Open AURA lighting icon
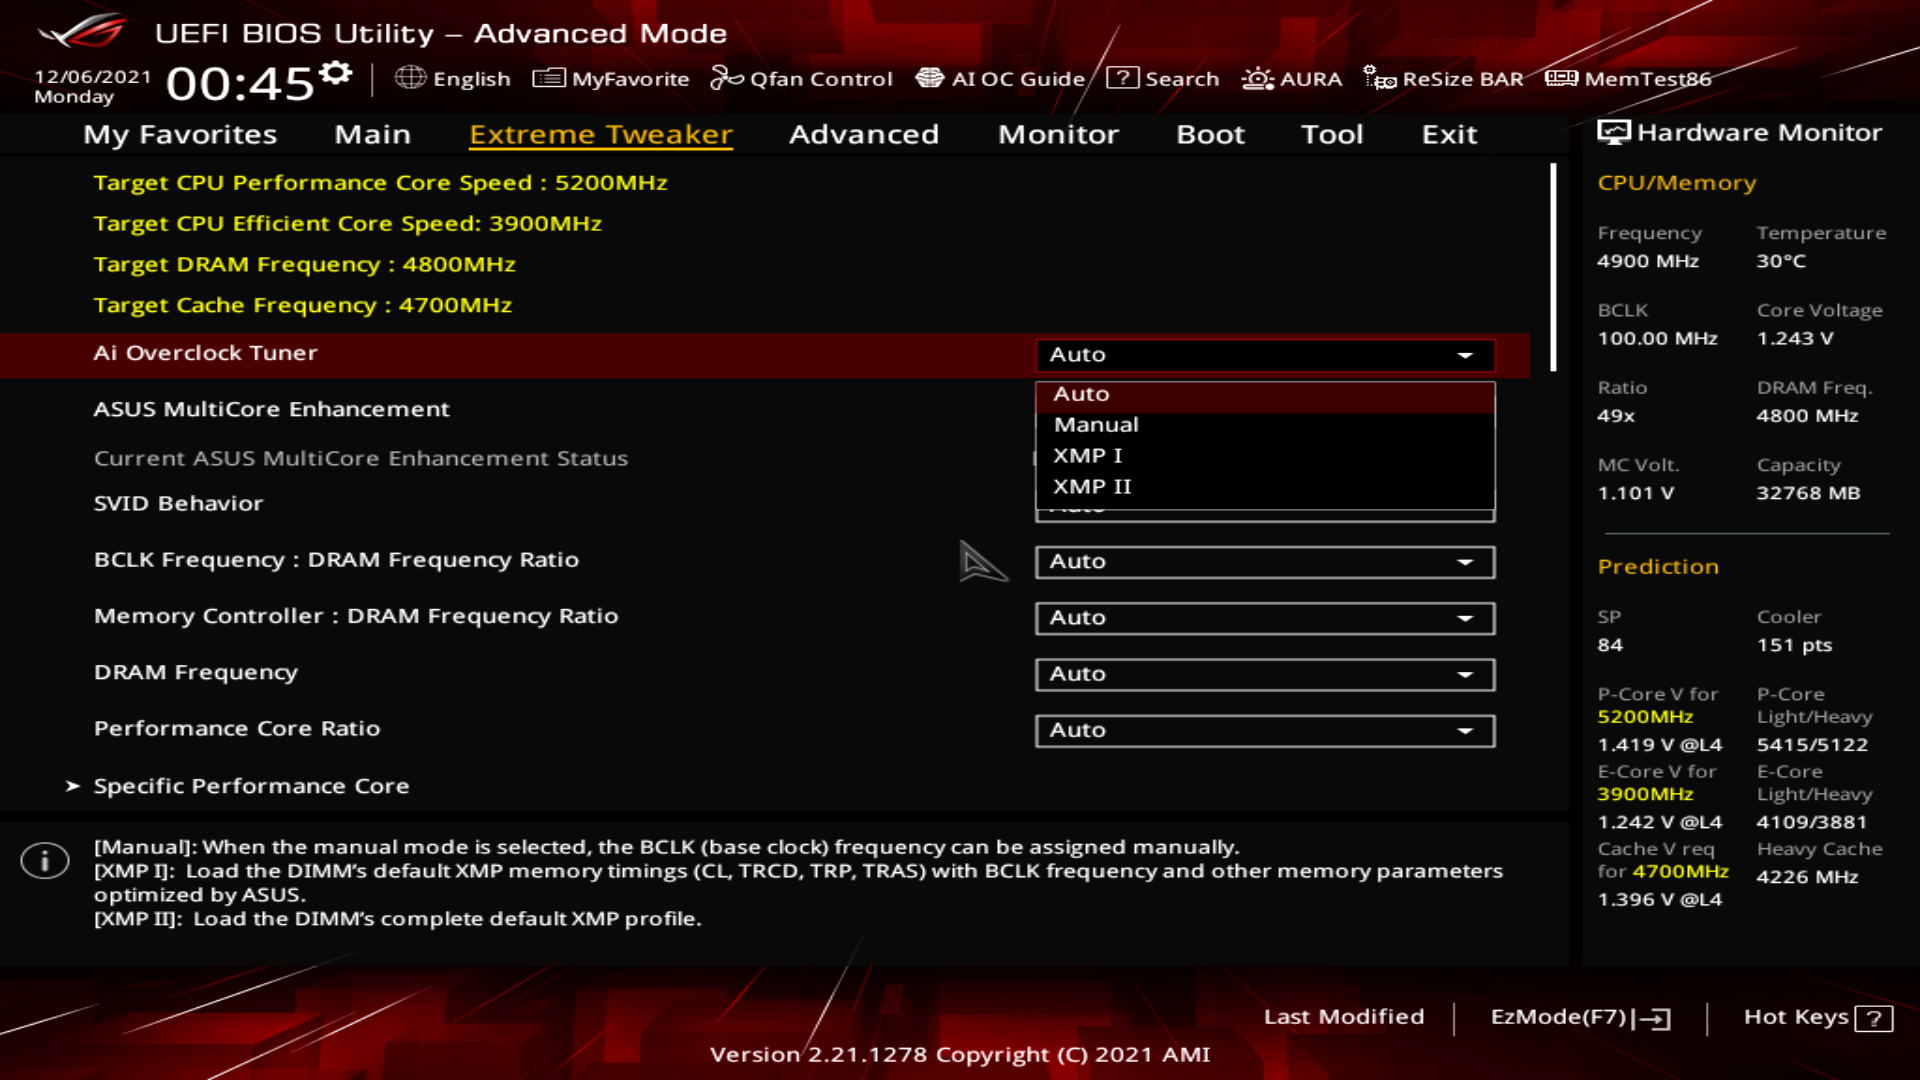The image size is (1920, 1080). (1257, 78)
